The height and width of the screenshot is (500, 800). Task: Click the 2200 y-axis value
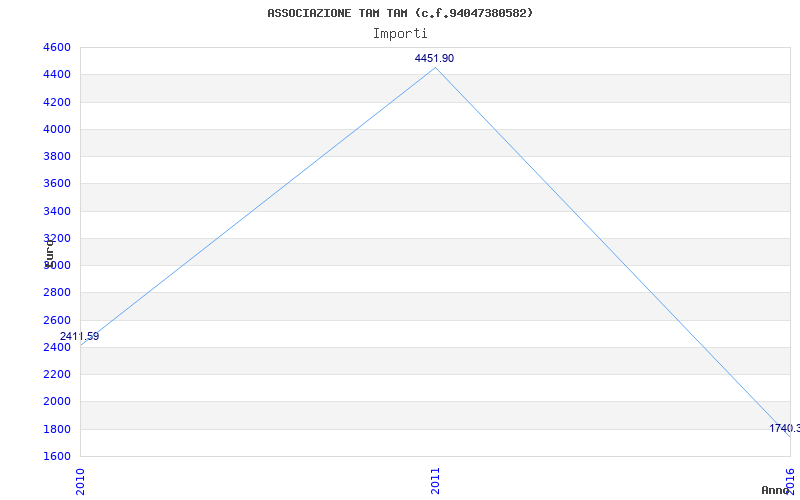pyautogui.click(x=57, y=374)
